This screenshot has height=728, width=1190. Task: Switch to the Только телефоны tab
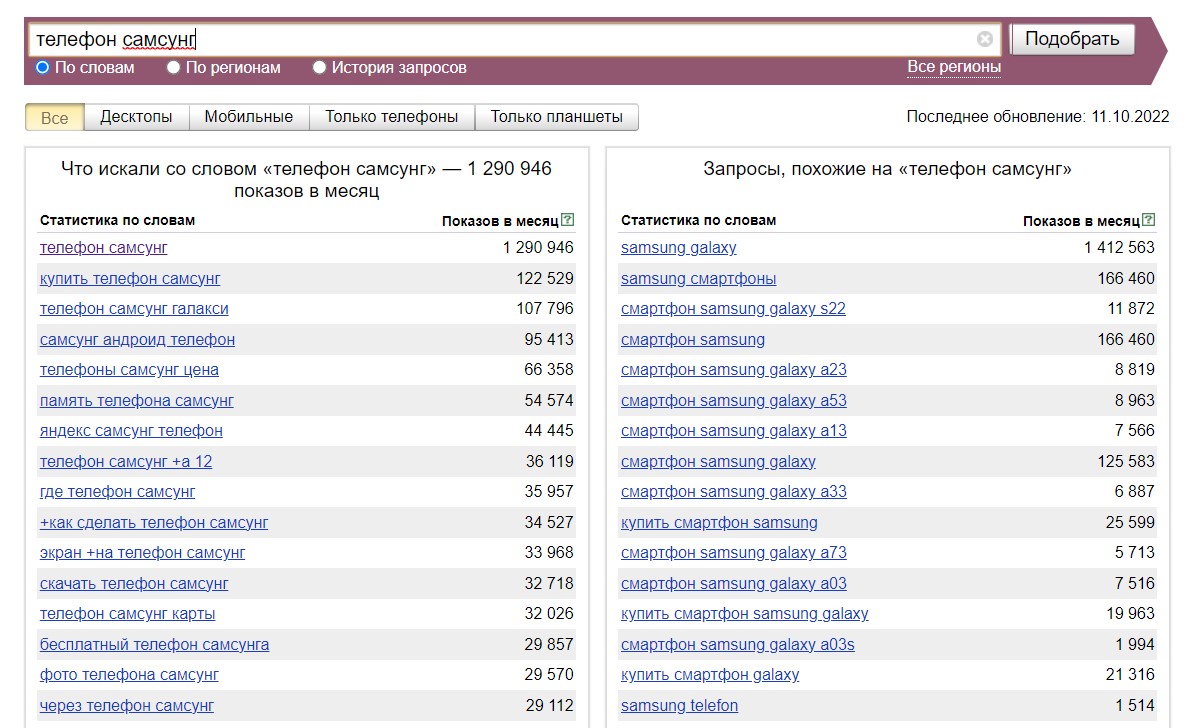pyautogui.click(x=392, y=117)
